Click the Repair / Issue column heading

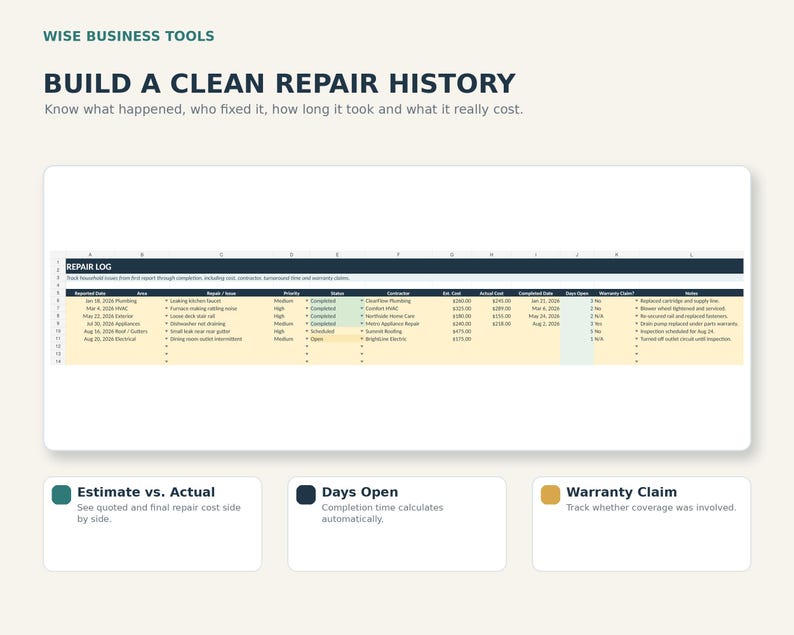(221, 293)
